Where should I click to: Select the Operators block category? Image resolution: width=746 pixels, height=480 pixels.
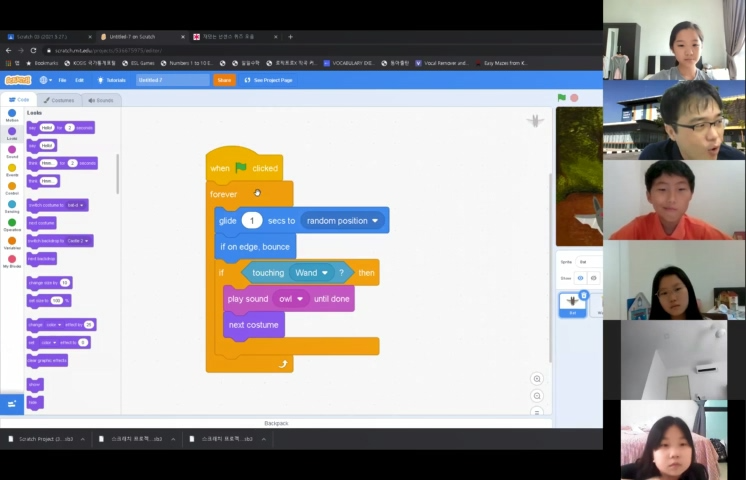[12, 225]
